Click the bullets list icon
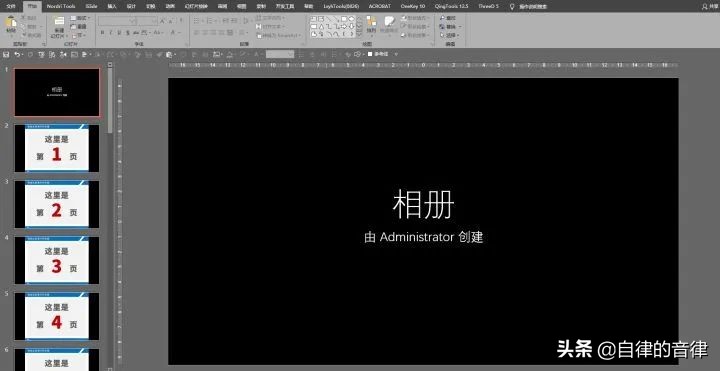 tap(197, 21)
